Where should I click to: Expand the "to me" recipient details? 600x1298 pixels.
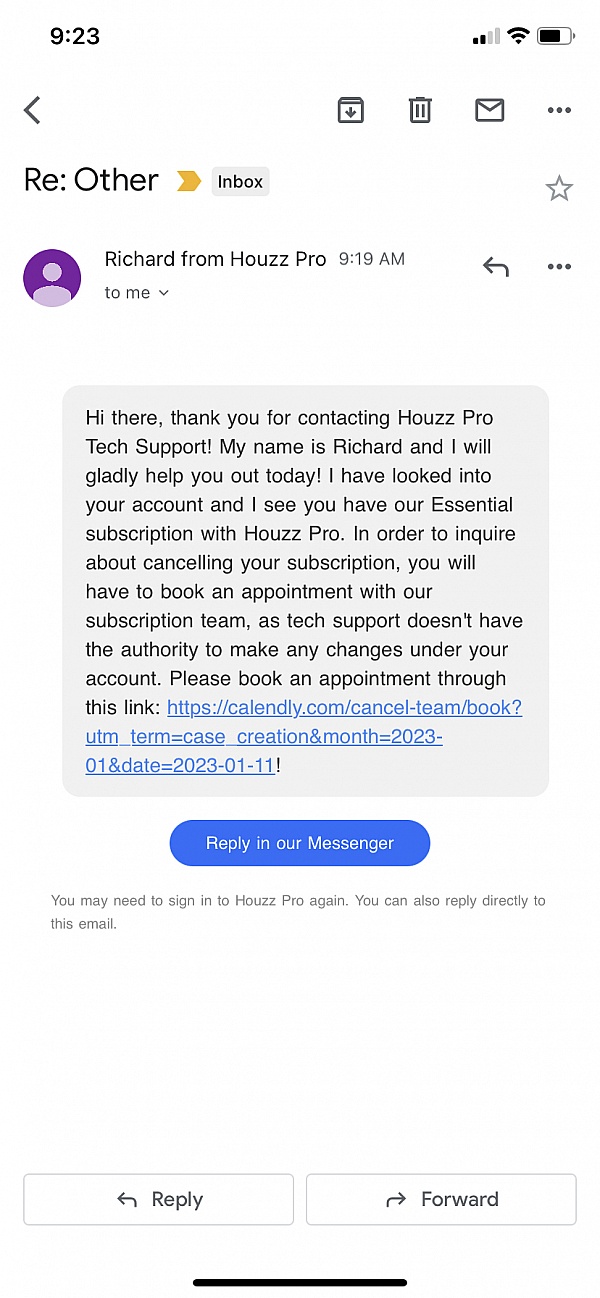137,293
